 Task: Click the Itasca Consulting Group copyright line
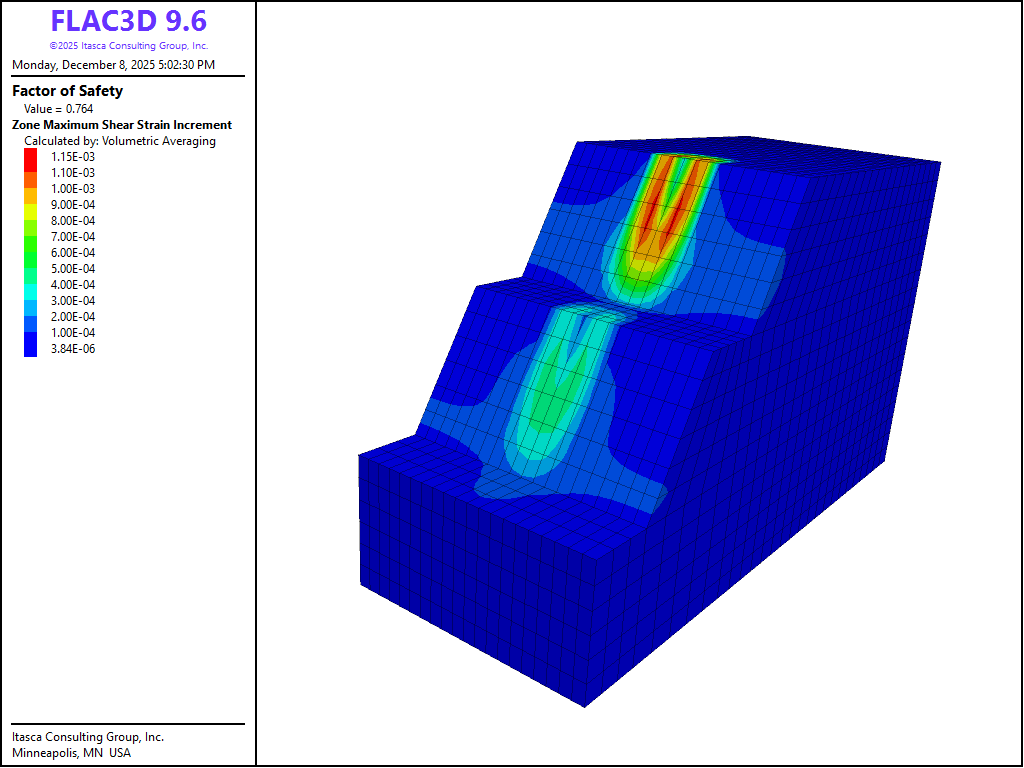[x=128, y=46]
